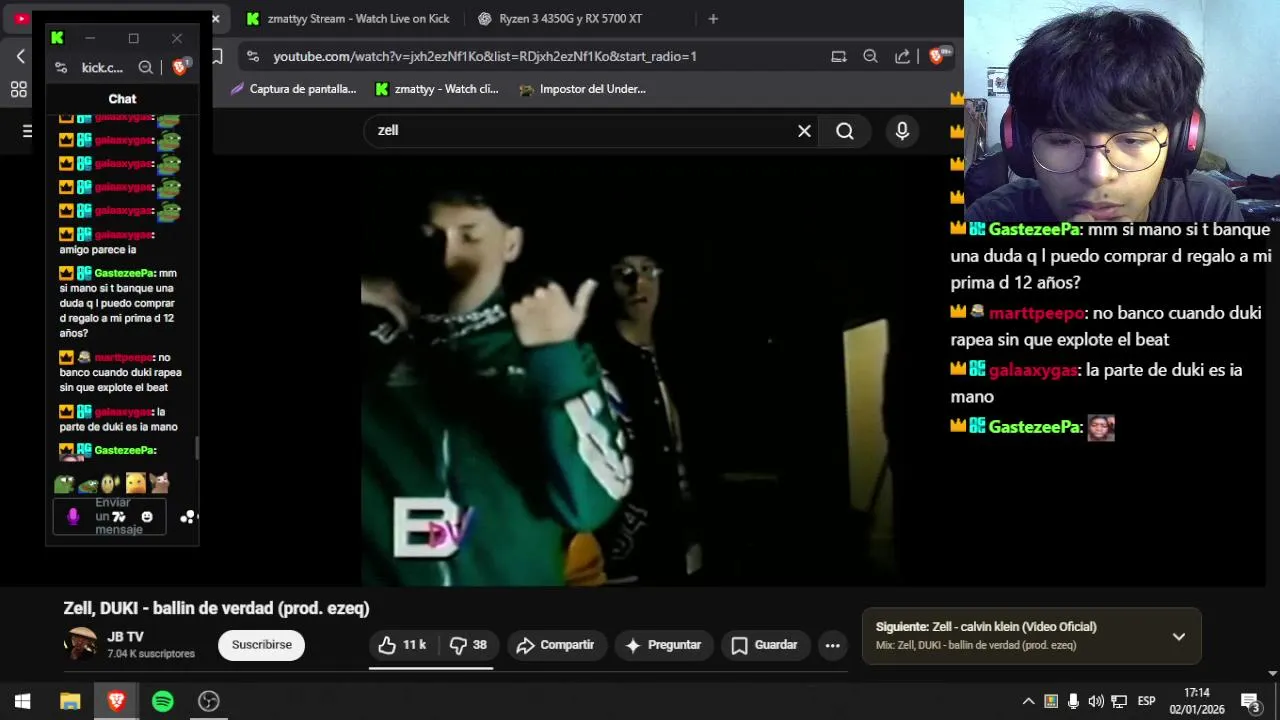Click Kick popup zoom-out magnifier icon
The image size is (1280, 720).
tap(146, 67)
